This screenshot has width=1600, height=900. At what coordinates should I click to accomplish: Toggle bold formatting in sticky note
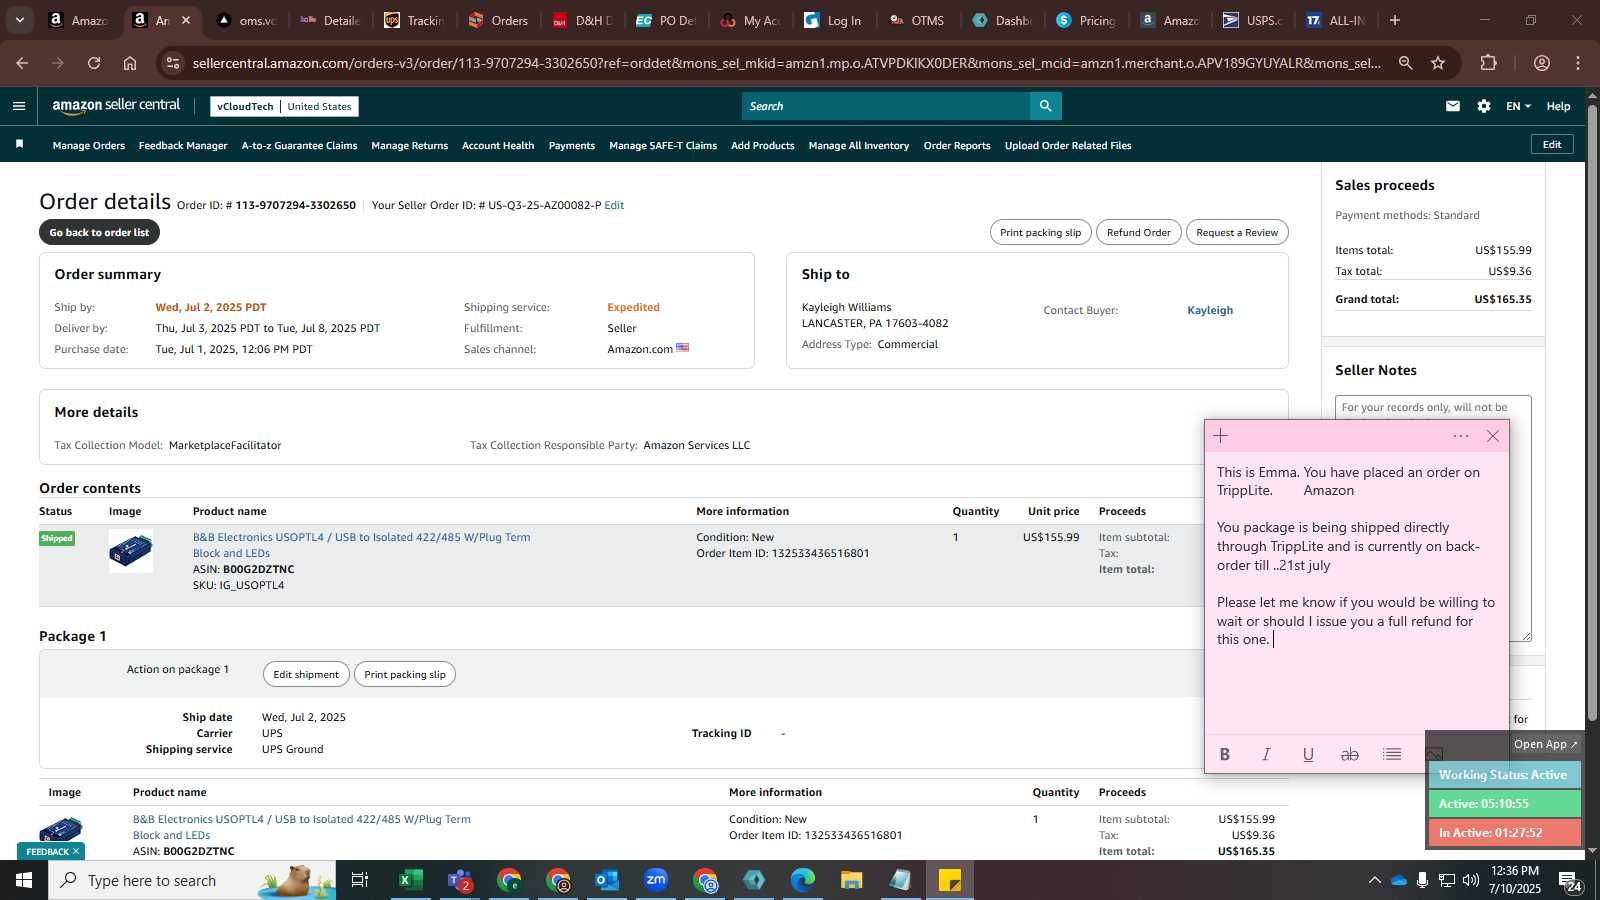coord(1225,755)
